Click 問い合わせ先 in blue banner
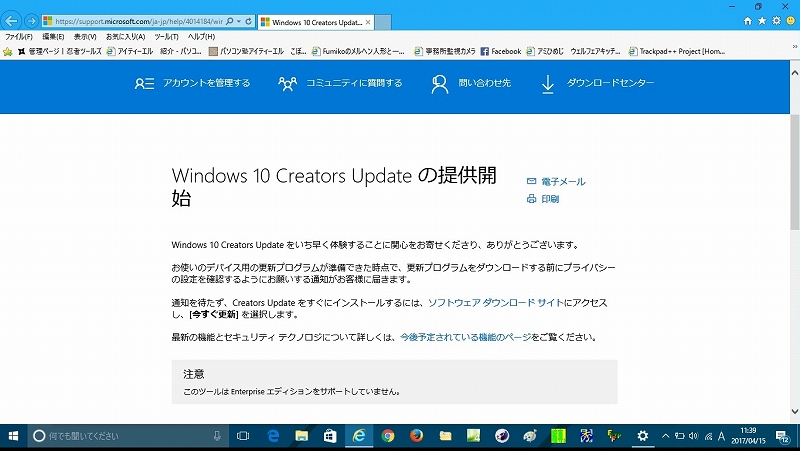800x451 pixels. click(x=470, y=83)
